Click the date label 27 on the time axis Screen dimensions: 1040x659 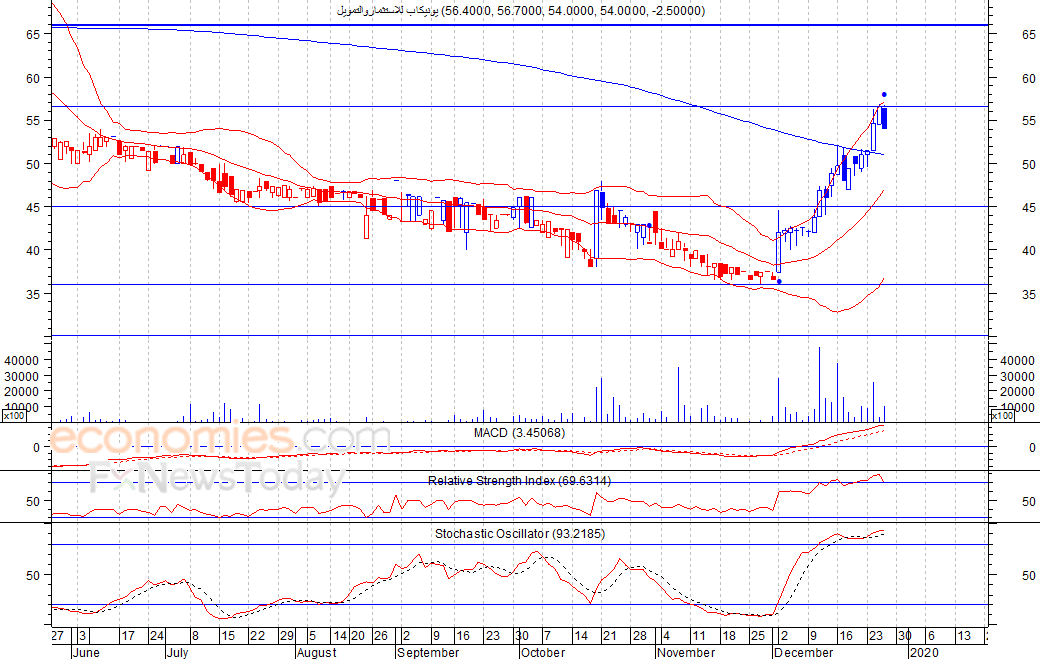click(x=58, y=636)
